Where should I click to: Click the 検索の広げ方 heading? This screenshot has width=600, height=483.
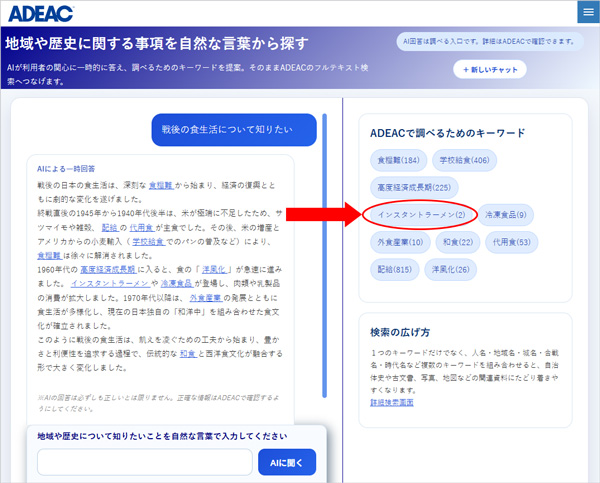[400, 332]
